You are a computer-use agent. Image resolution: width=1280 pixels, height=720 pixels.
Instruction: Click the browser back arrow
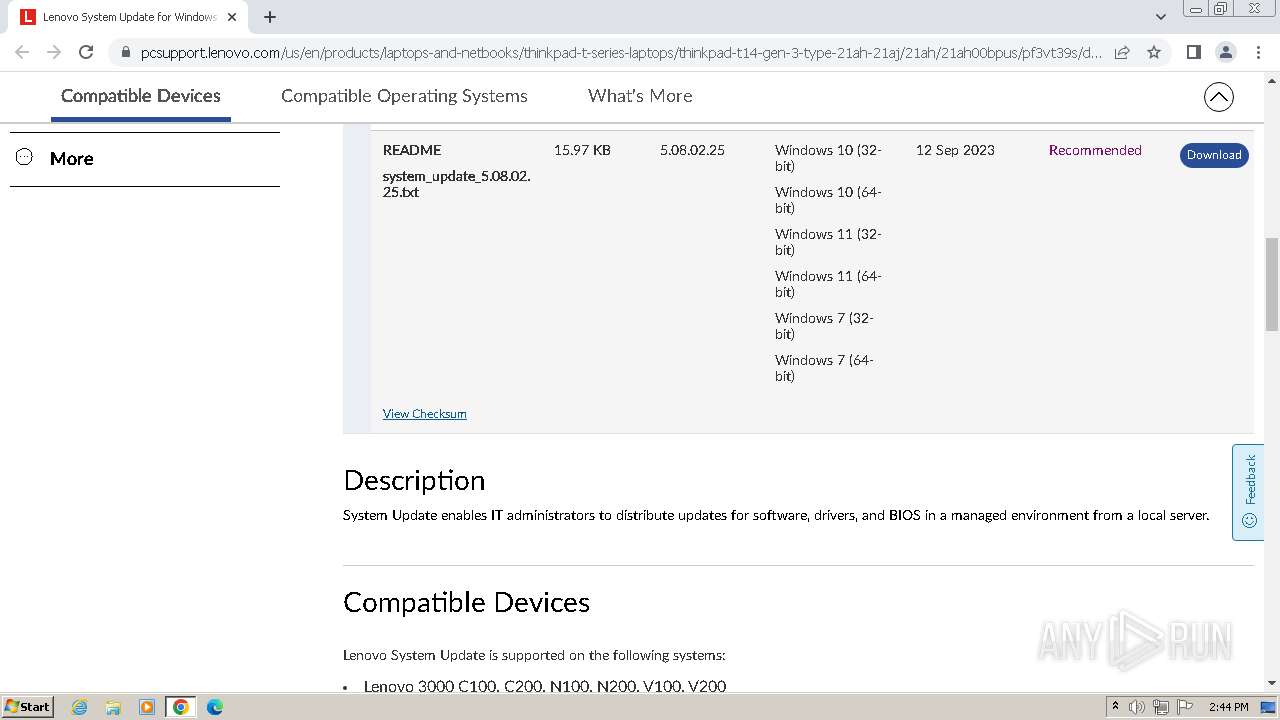tap(22, 52)
